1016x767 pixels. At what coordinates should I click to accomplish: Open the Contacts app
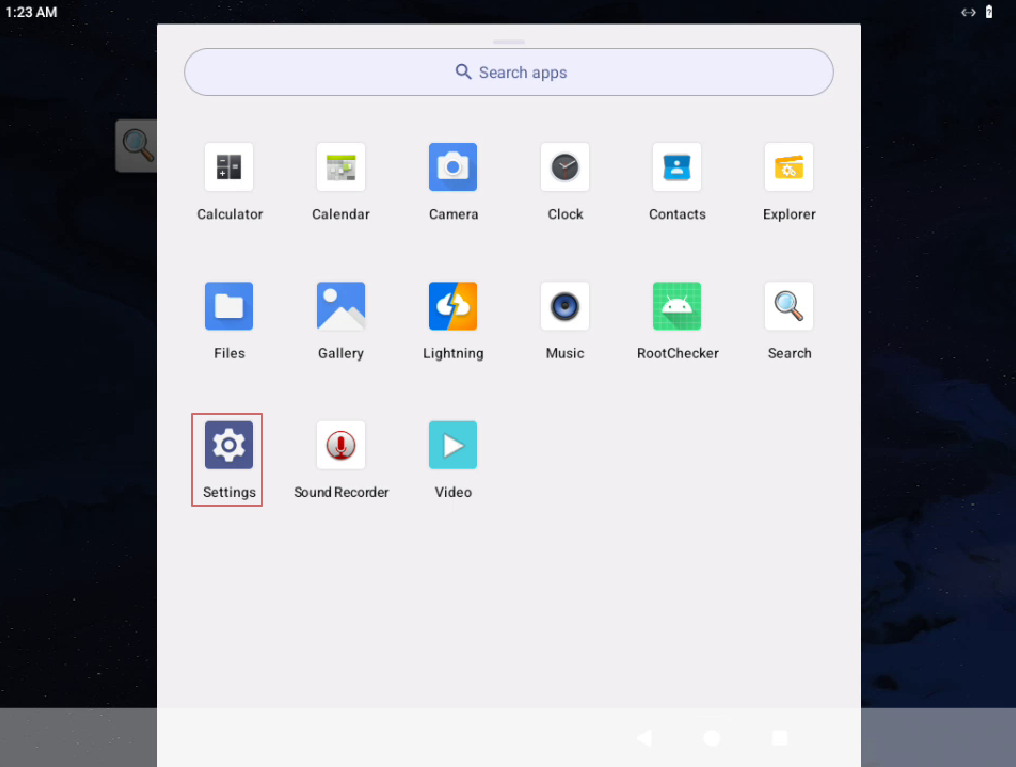tap(677, 168)
